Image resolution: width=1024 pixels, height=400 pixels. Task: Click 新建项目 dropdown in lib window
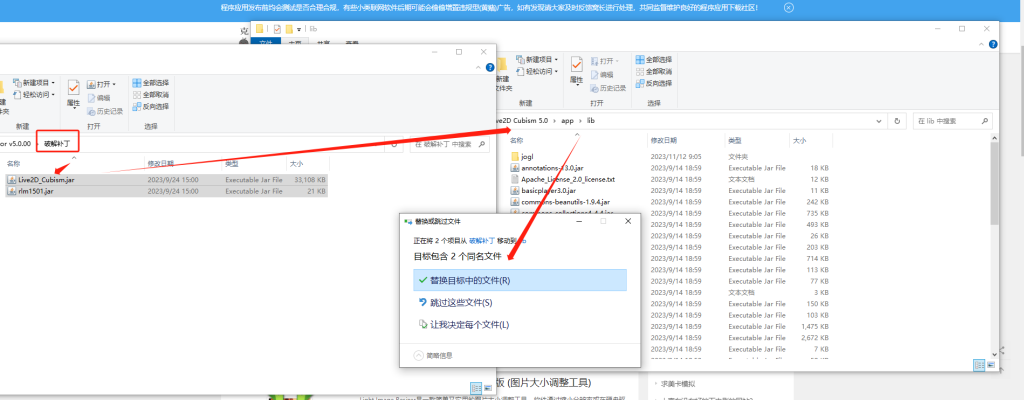click(536, 59)
